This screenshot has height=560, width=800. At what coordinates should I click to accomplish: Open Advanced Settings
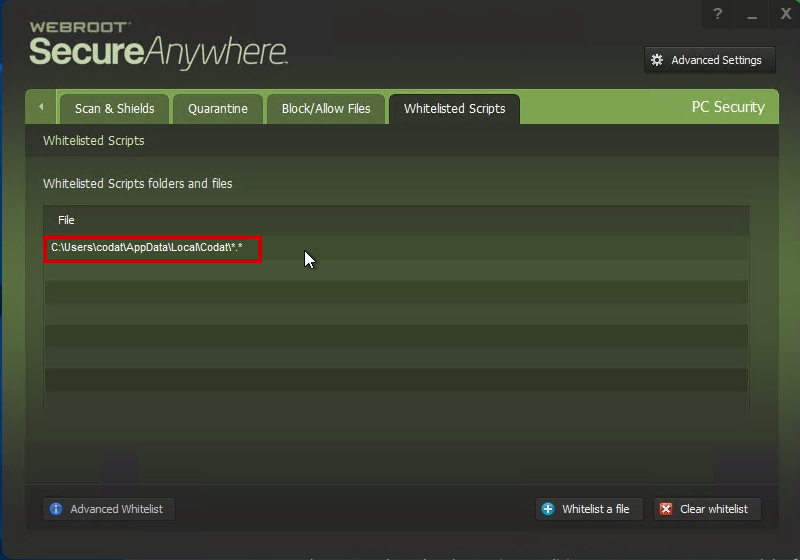[710, 60]
